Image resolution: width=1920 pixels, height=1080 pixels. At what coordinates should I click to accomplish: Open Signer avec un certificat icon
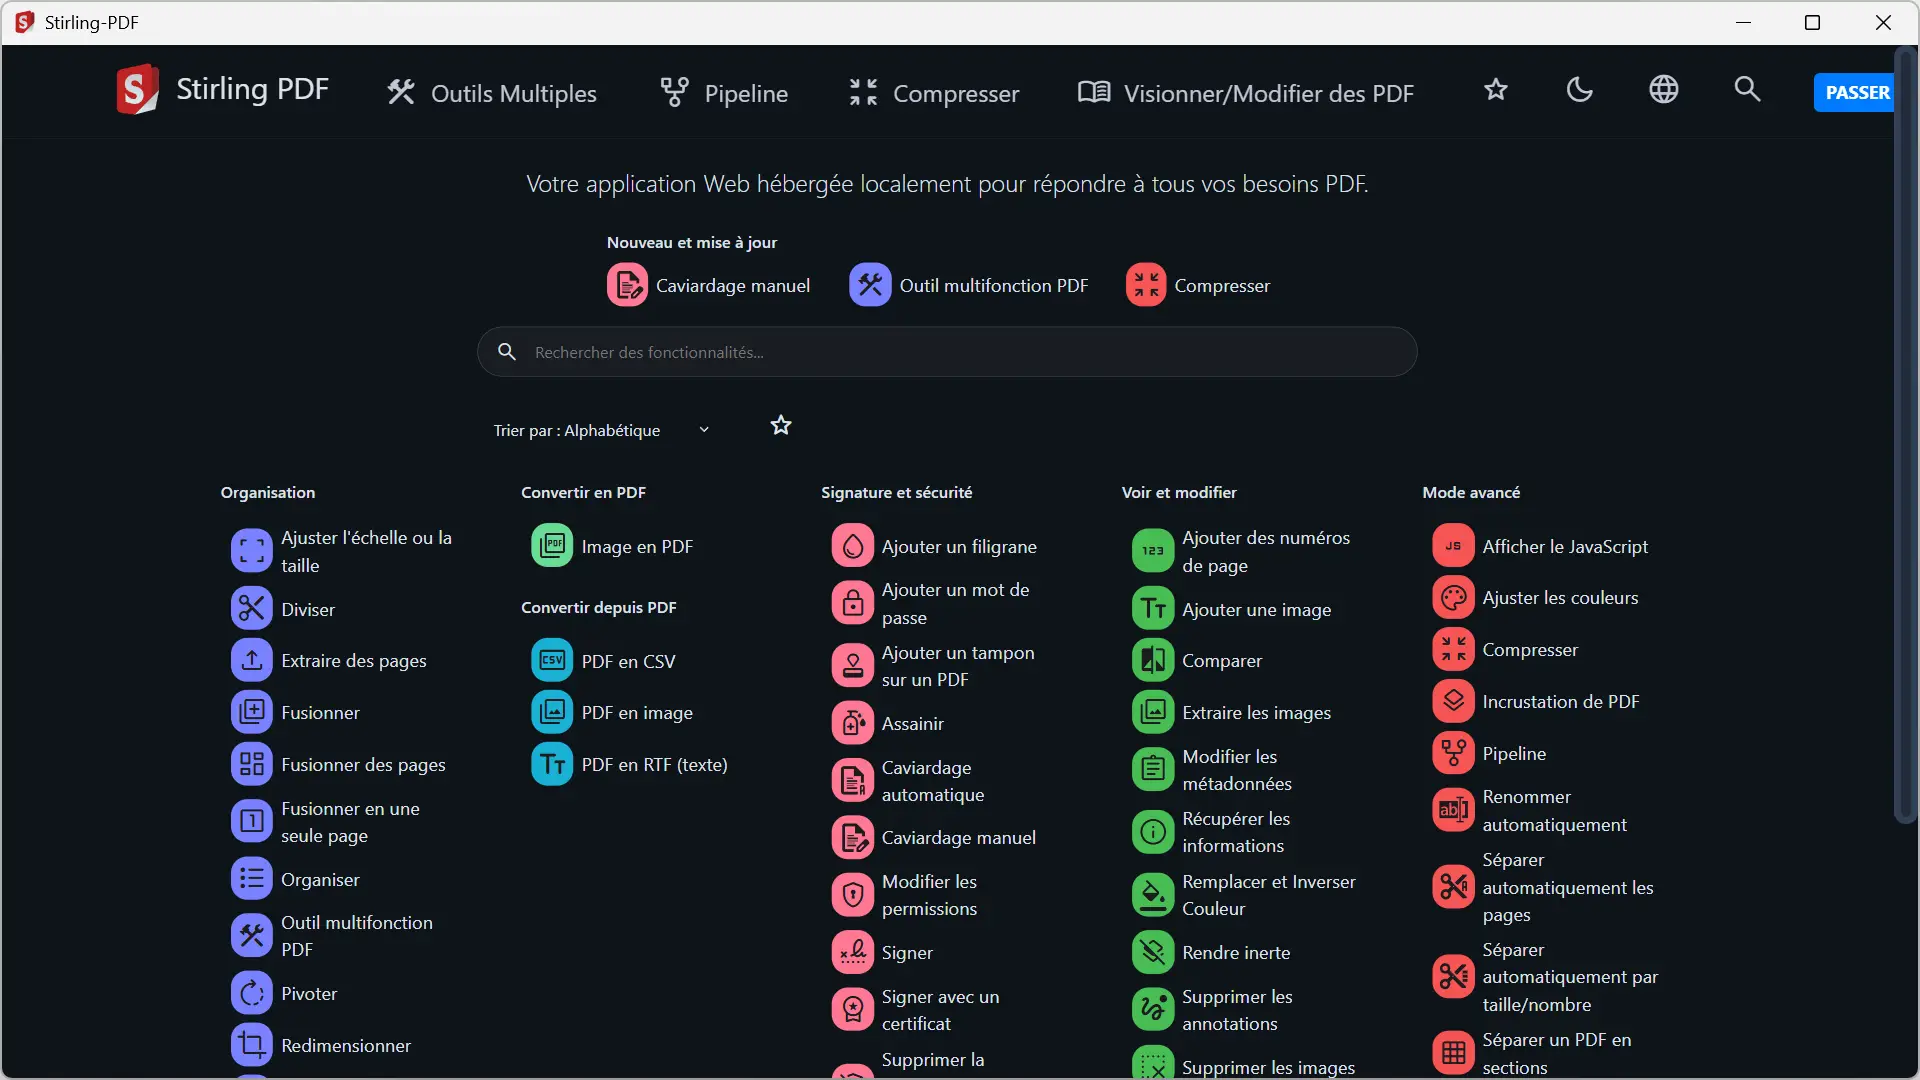[x=852, y=1010]
